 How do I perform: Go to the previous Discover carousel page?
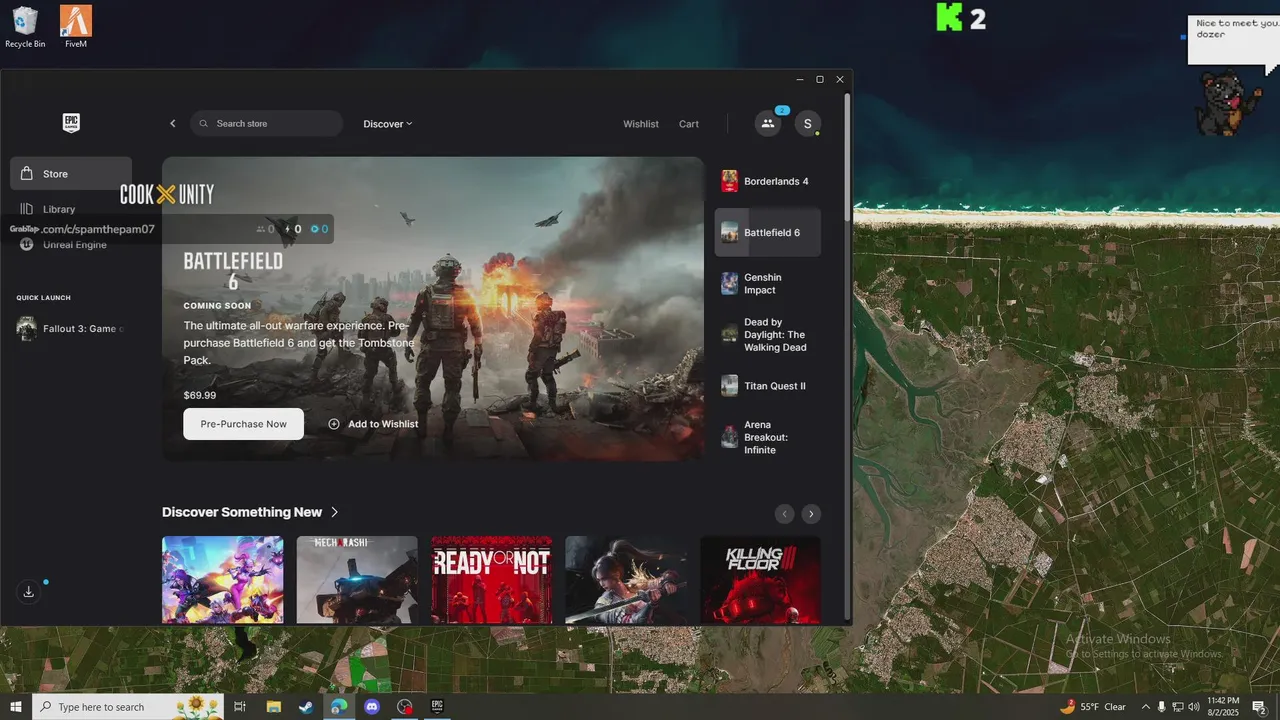pos(785,514)
